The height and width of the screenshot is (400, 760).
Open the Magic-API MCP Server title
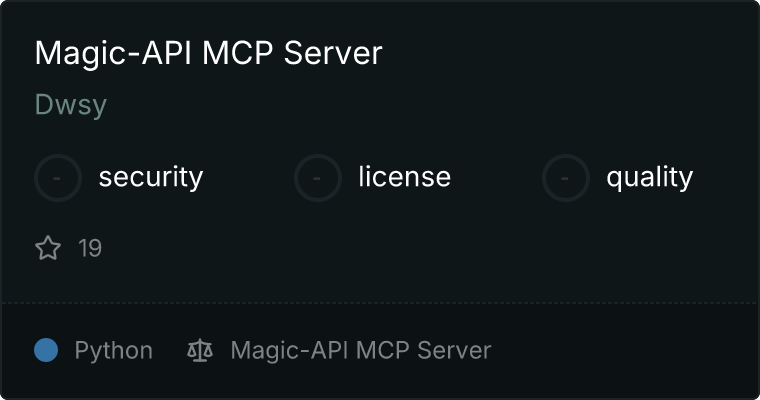208,53
